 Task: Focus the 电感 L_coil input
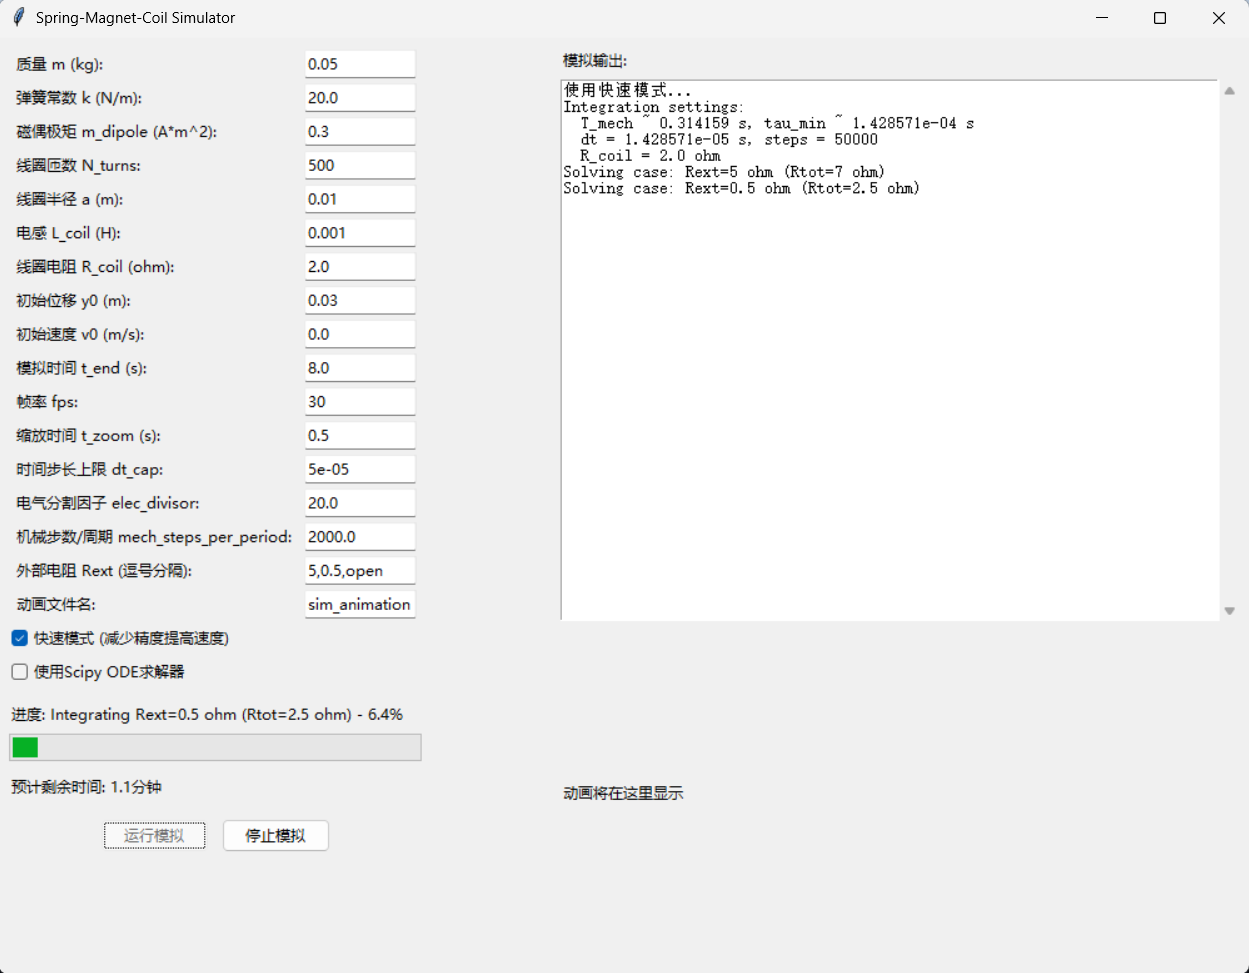[360, 233]
